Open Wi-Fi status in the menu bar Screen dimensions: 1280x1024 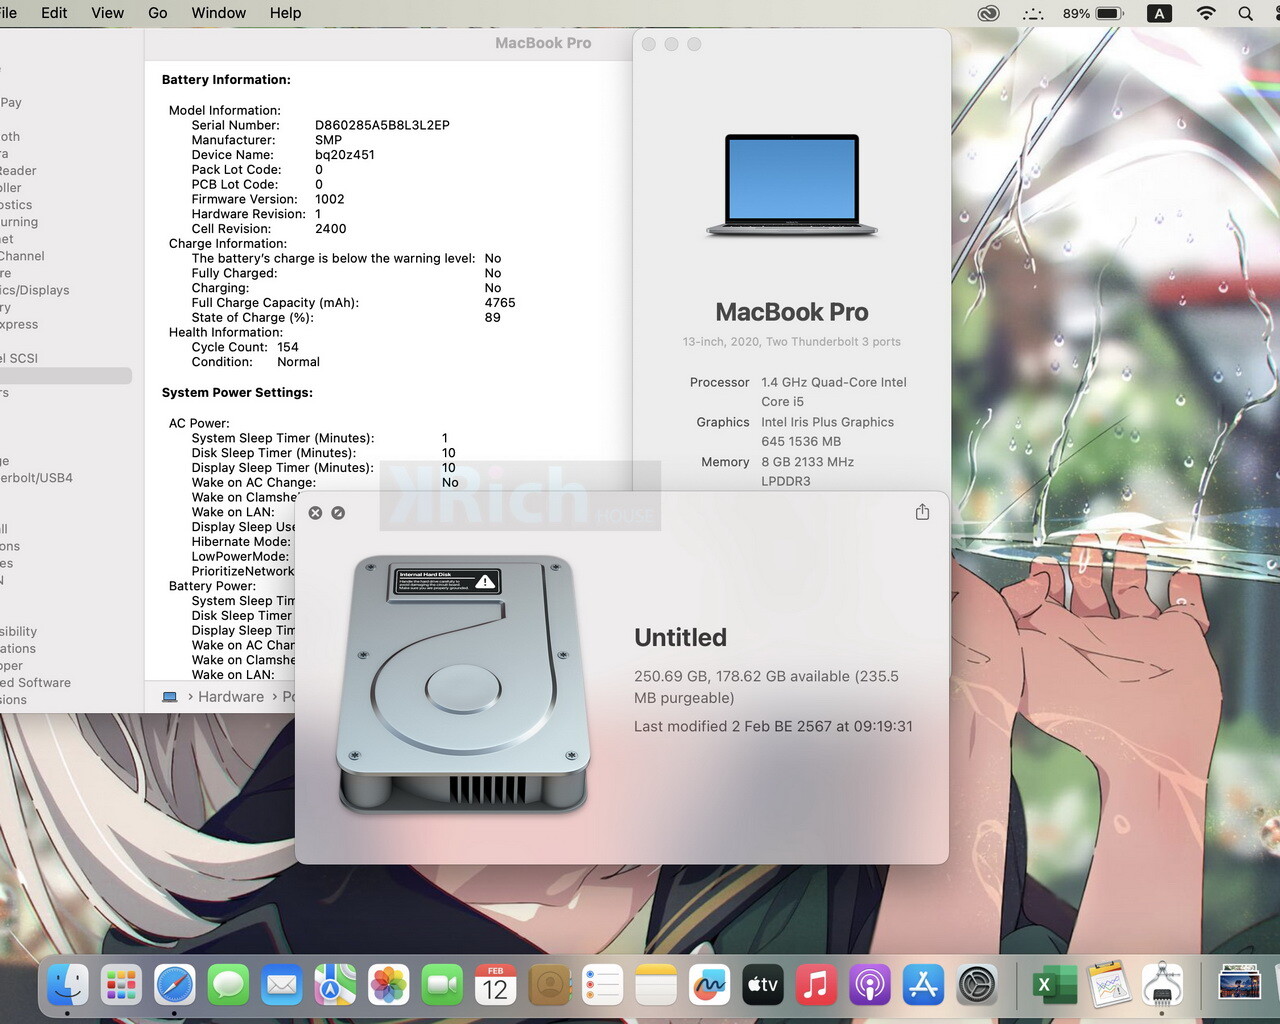pyautogui.click(x=1206, y=13)
